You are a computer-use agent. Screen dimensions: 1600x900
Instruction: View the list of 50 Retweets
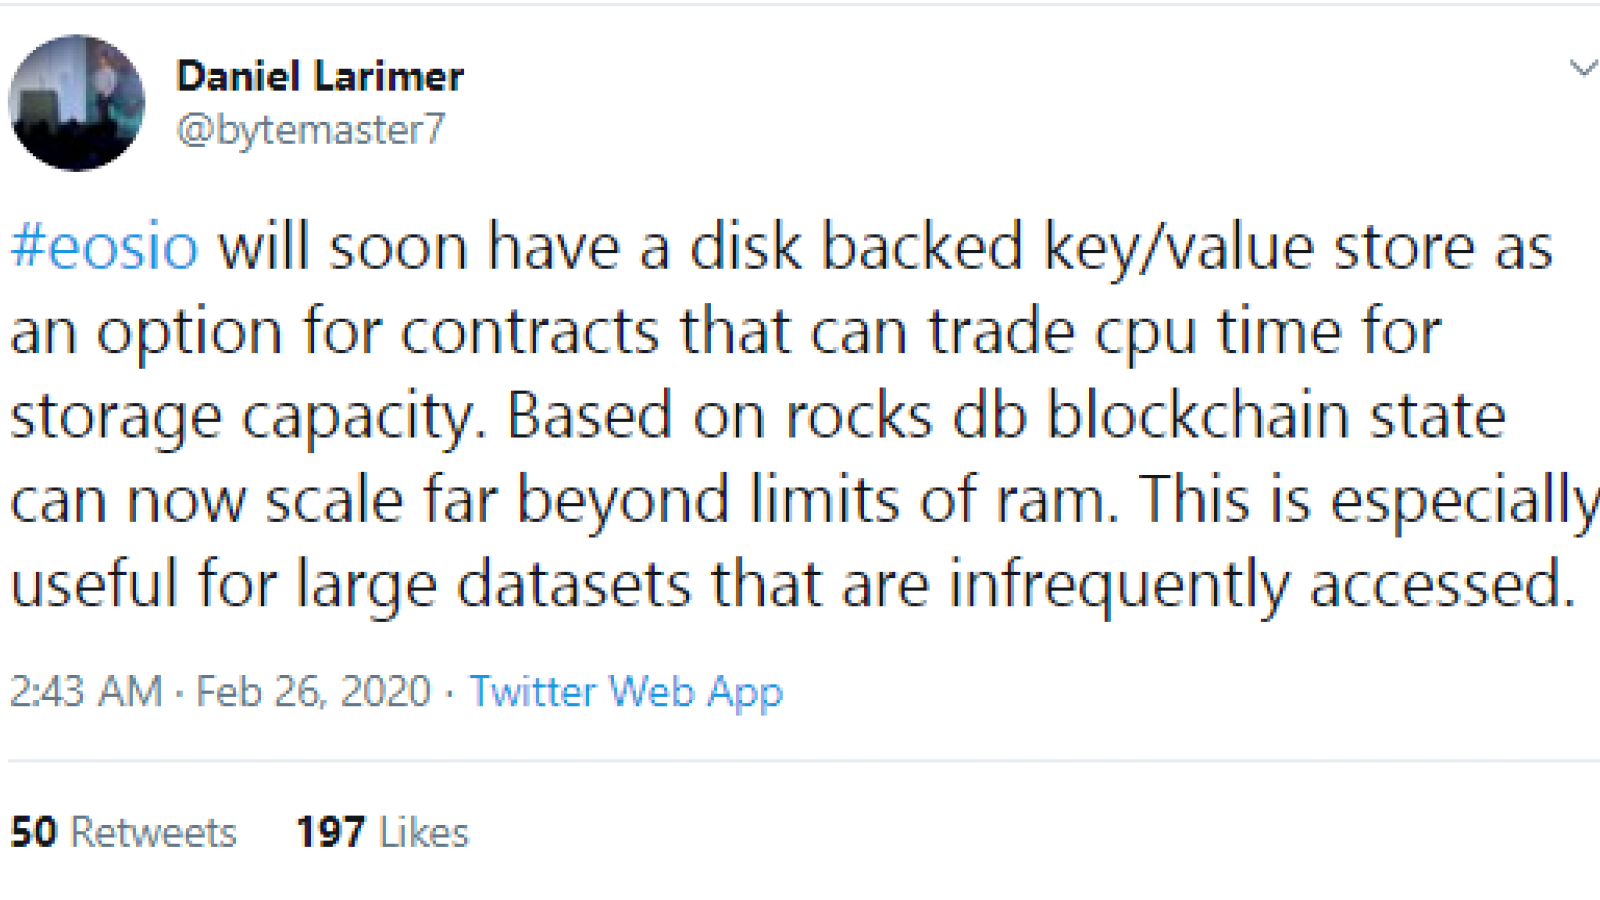[123, 832]
